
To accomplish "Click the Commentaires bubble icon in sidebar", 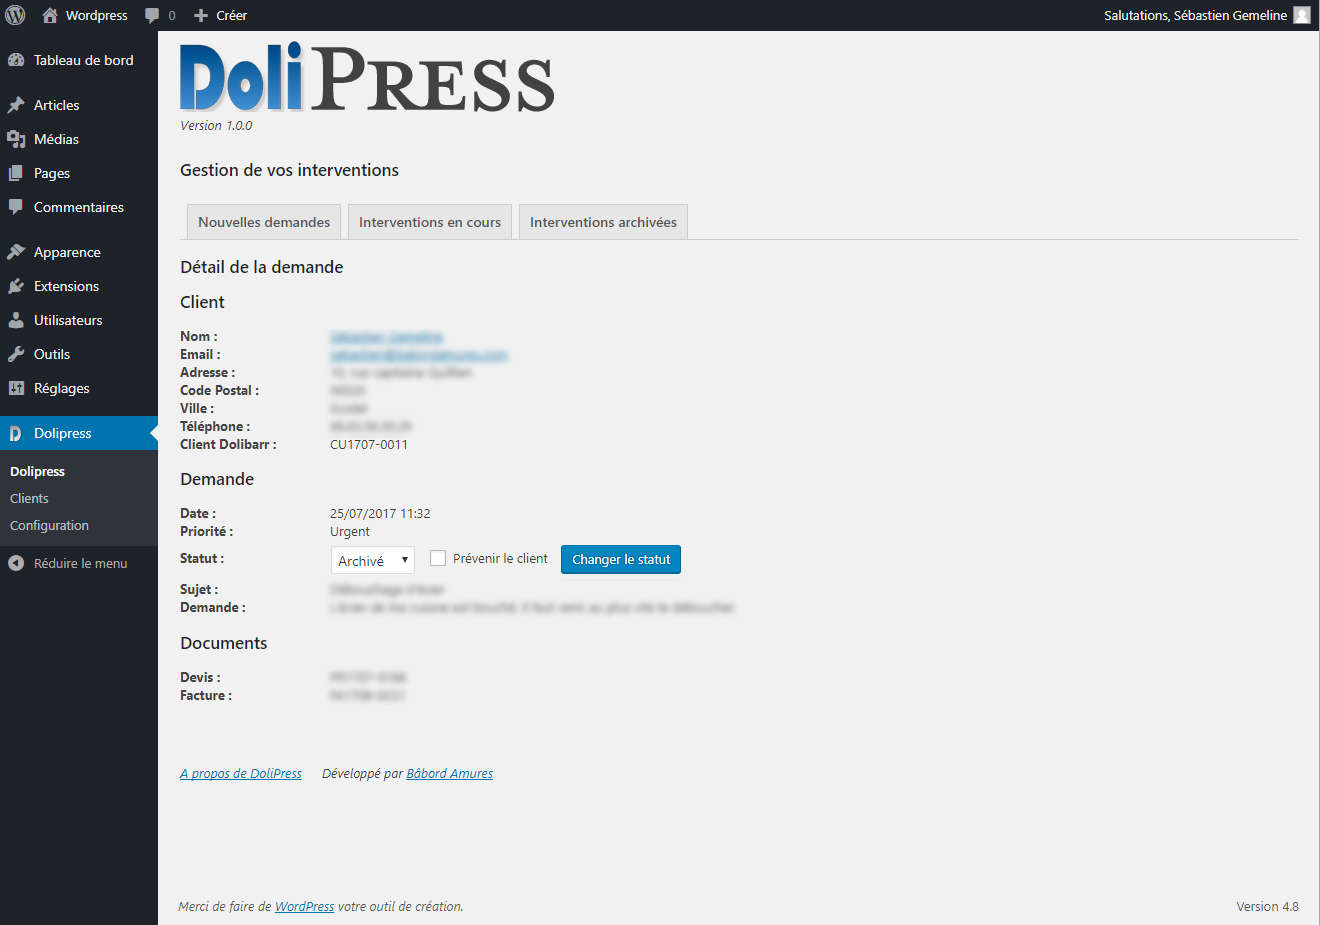I will (x=16, y=207).
